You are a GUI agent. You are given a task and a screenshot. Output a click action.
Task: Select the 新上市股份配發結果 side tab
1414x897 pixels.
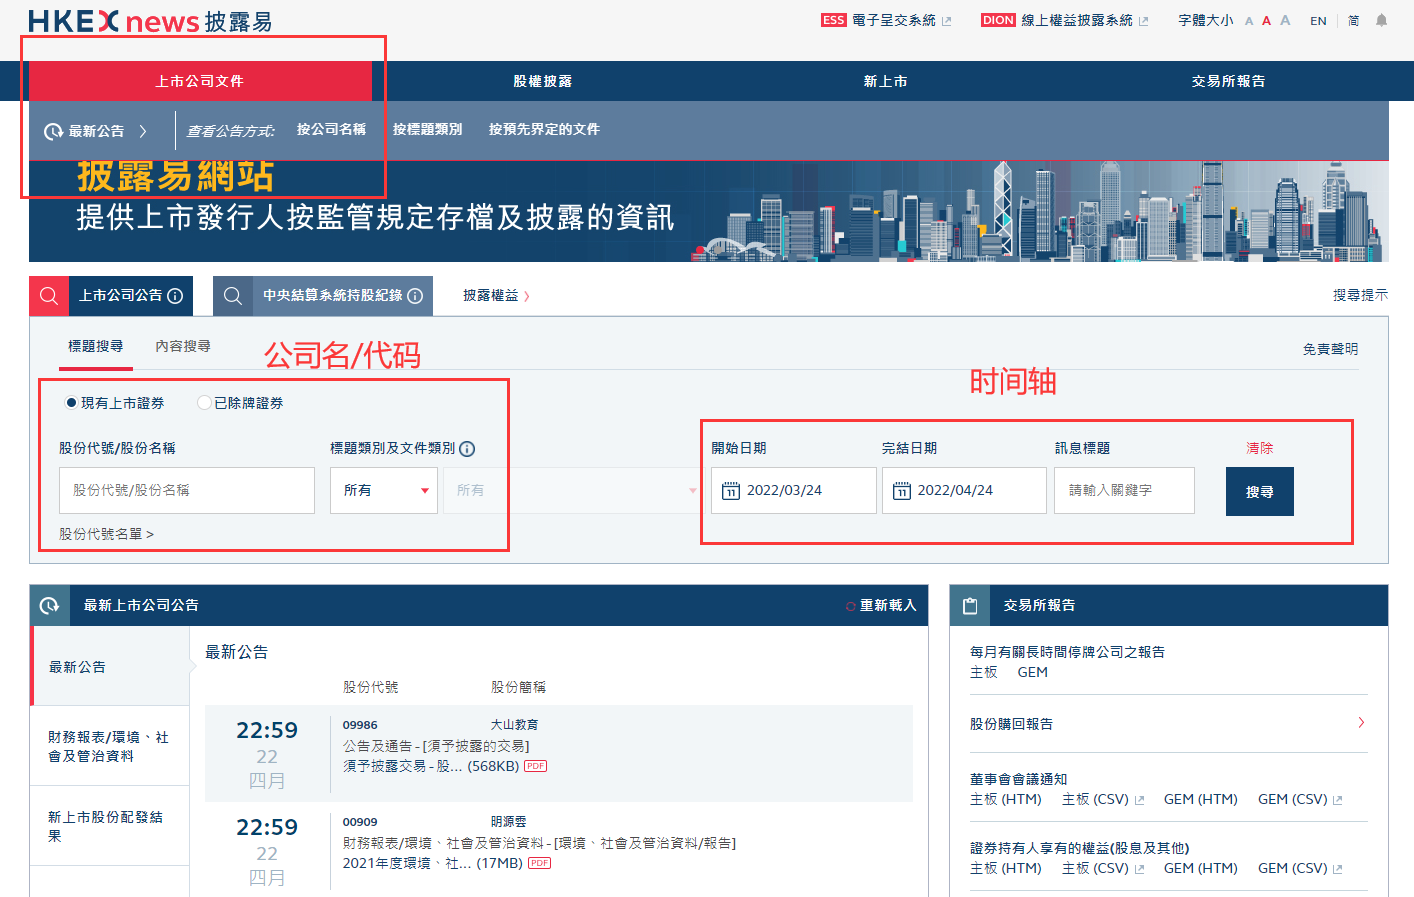[110, 826]
